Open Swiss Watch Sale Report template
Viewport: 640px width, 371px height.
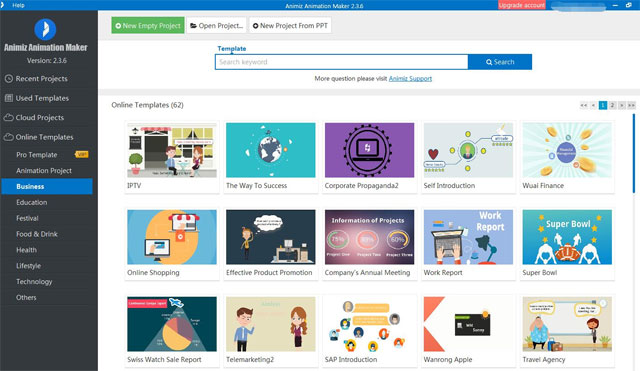tap(172, 324)
